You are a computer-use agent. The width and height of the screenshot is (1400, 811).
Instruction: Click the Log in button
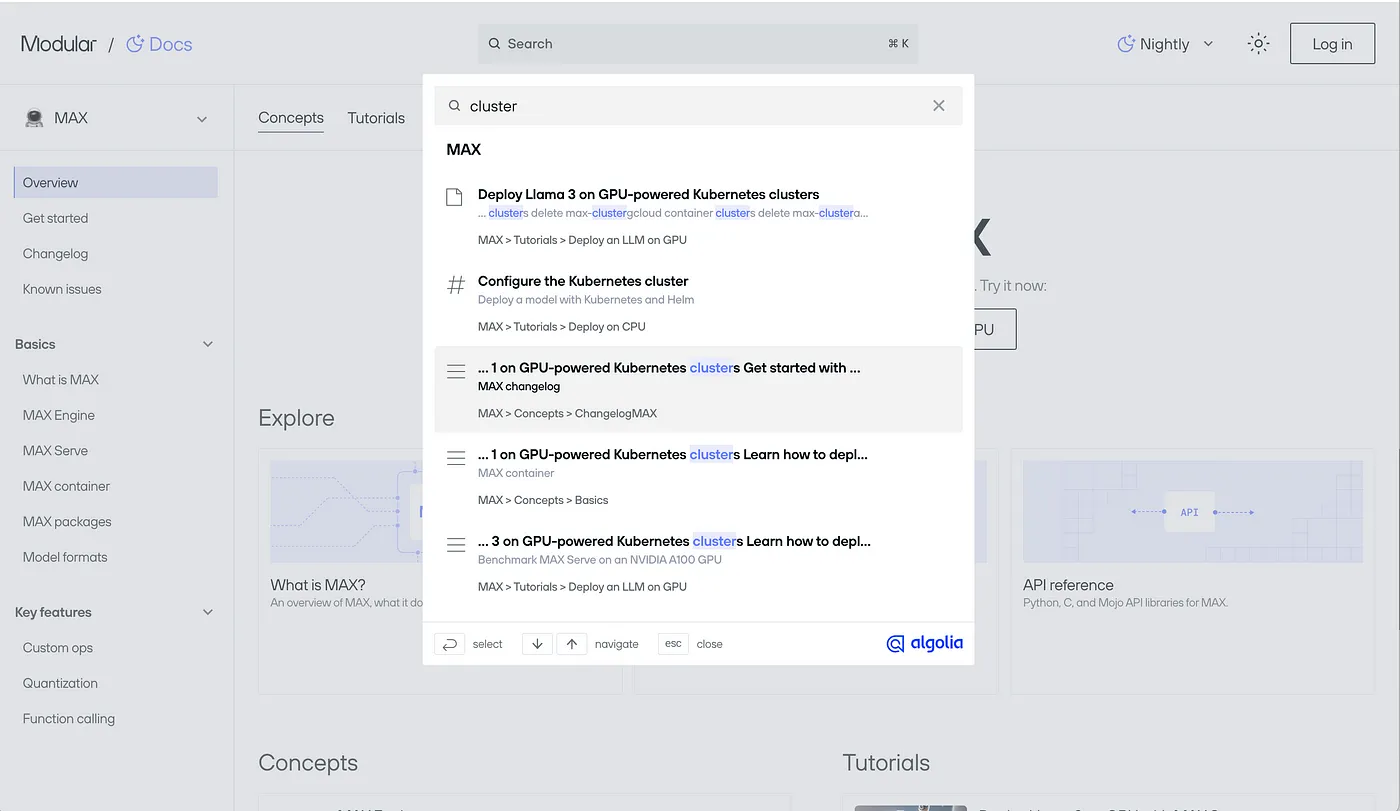[x=1332, y=44]
